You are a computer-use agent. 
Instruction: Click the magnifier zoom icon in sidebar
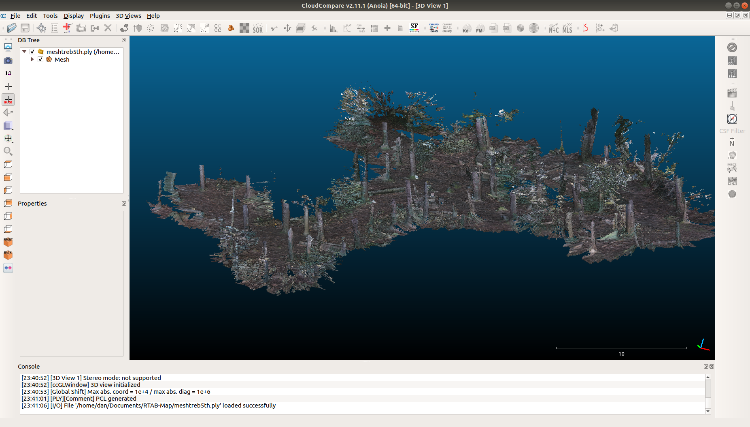pyautogui.click(x=8, y=151)
